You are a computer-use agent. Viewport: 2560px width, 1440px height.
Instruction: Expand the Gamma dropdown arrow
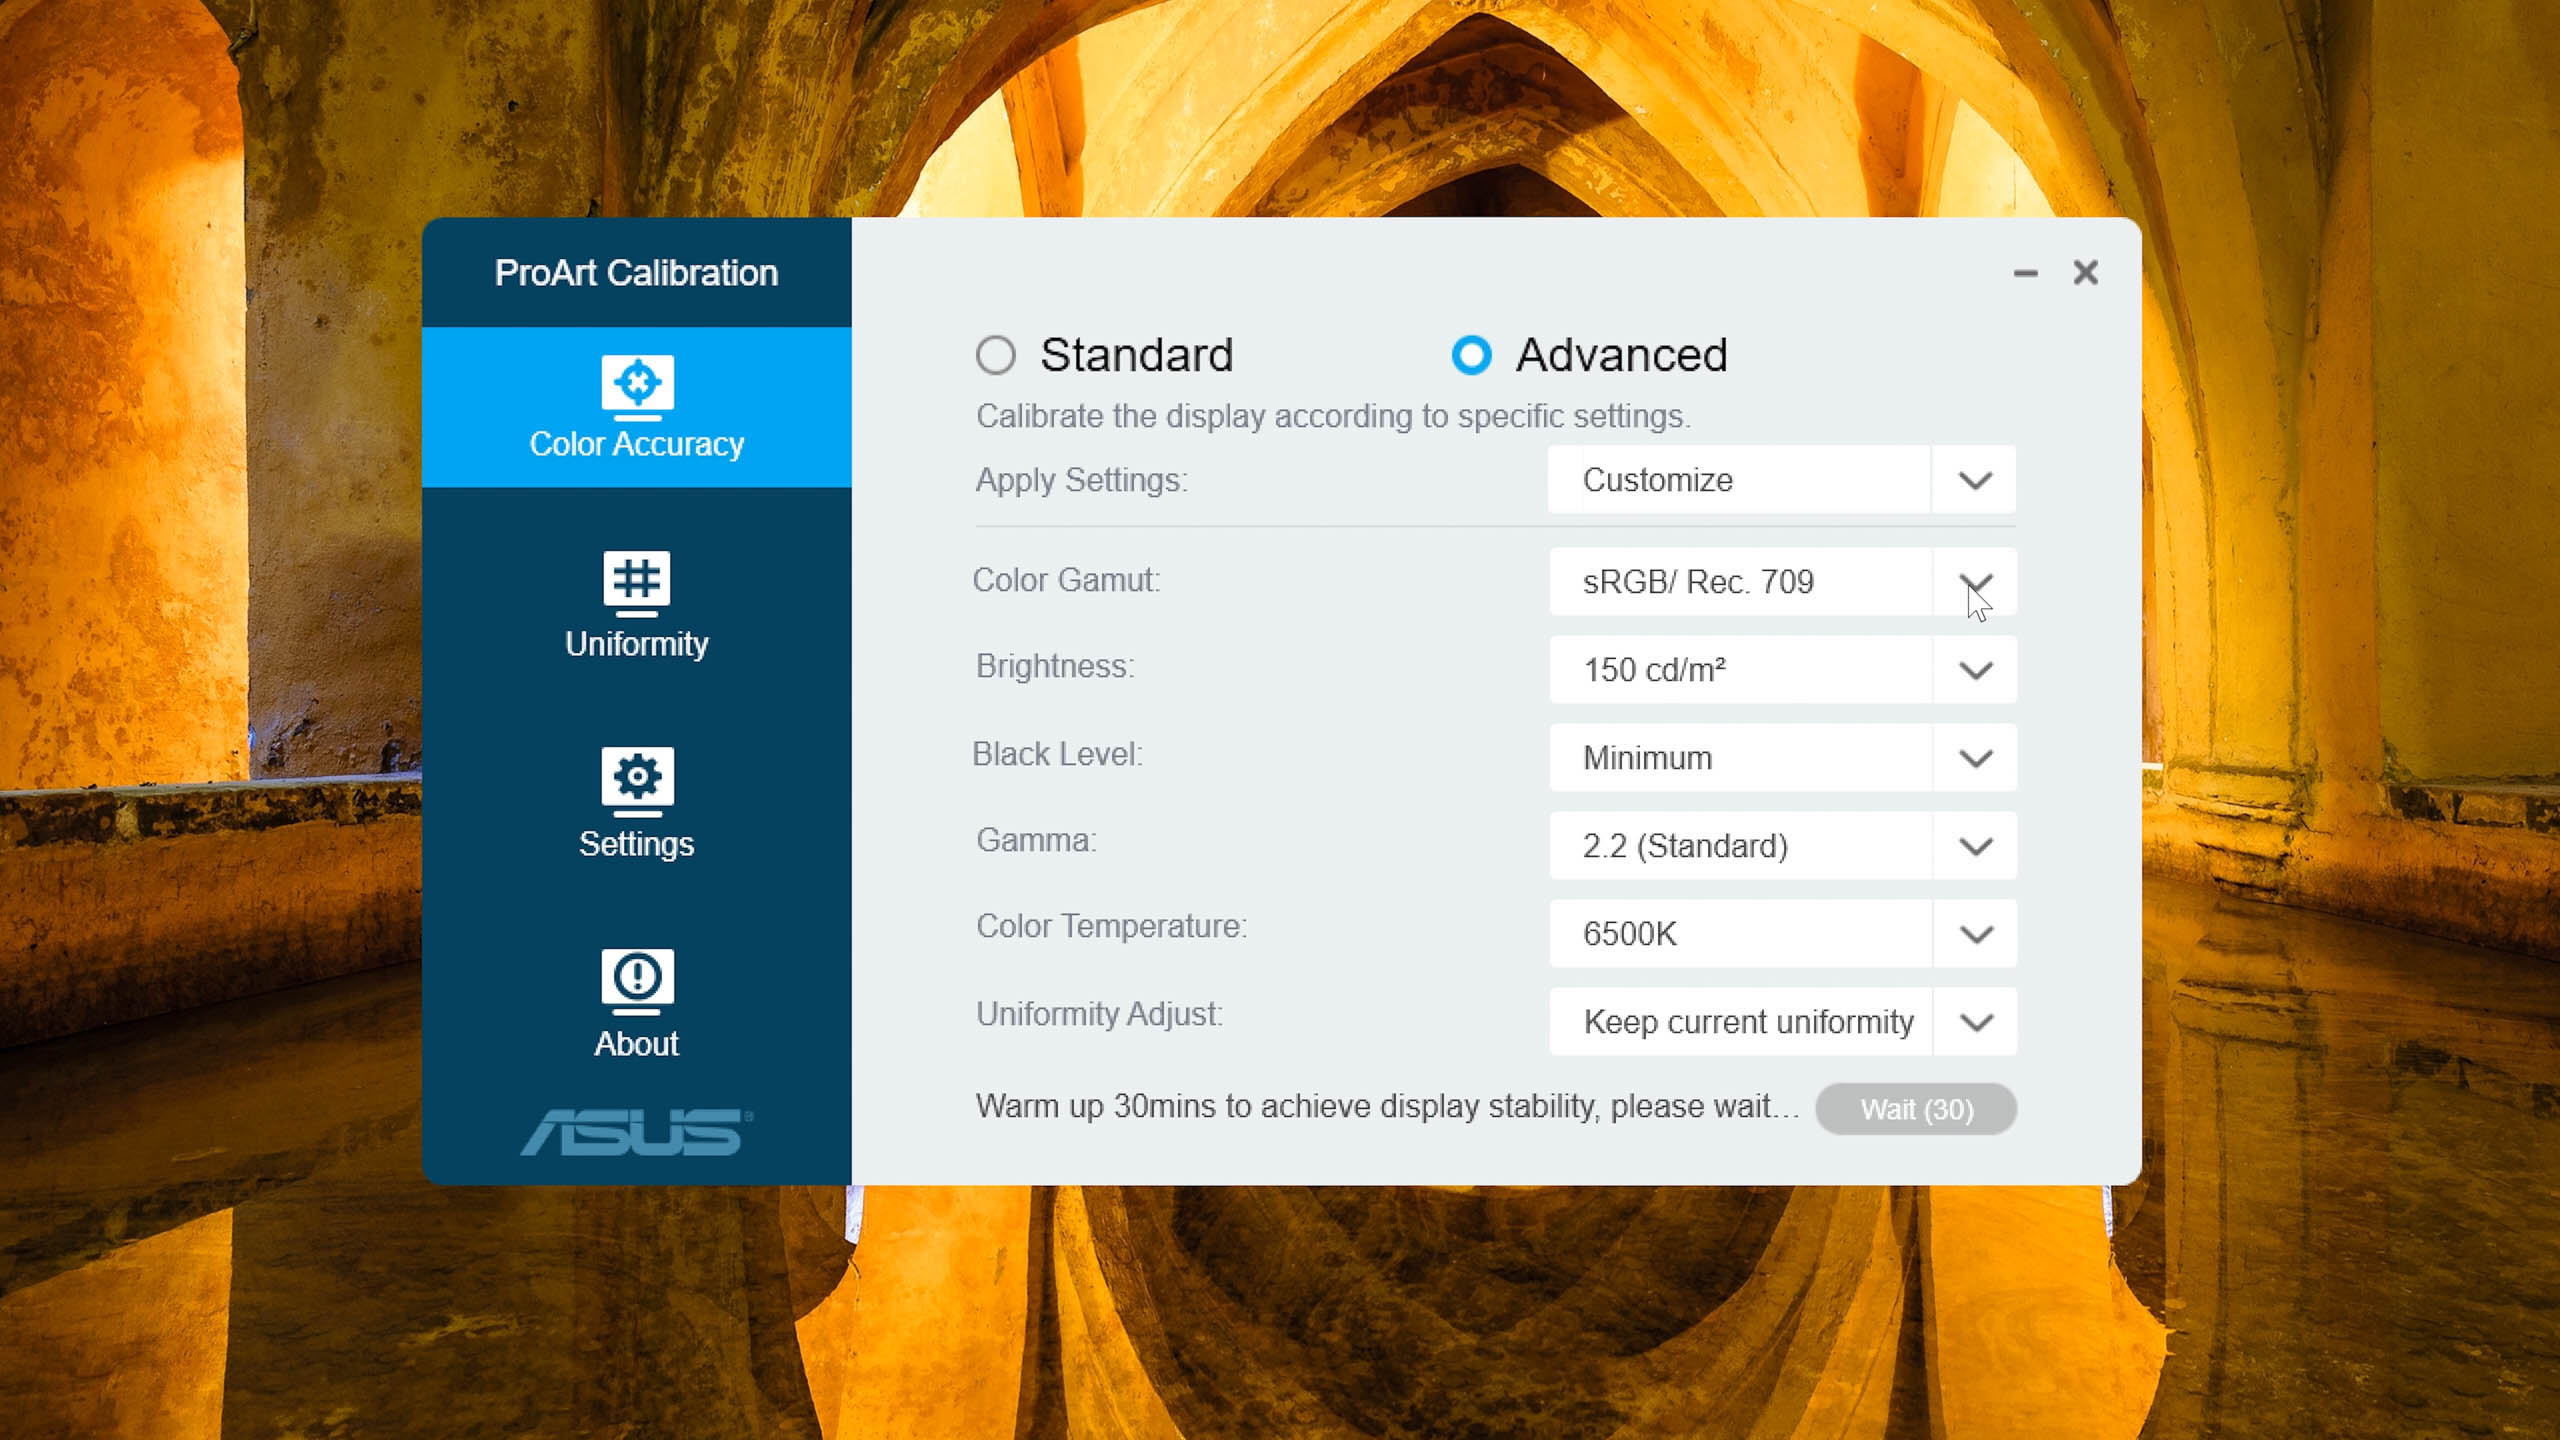pos(1975,846)
